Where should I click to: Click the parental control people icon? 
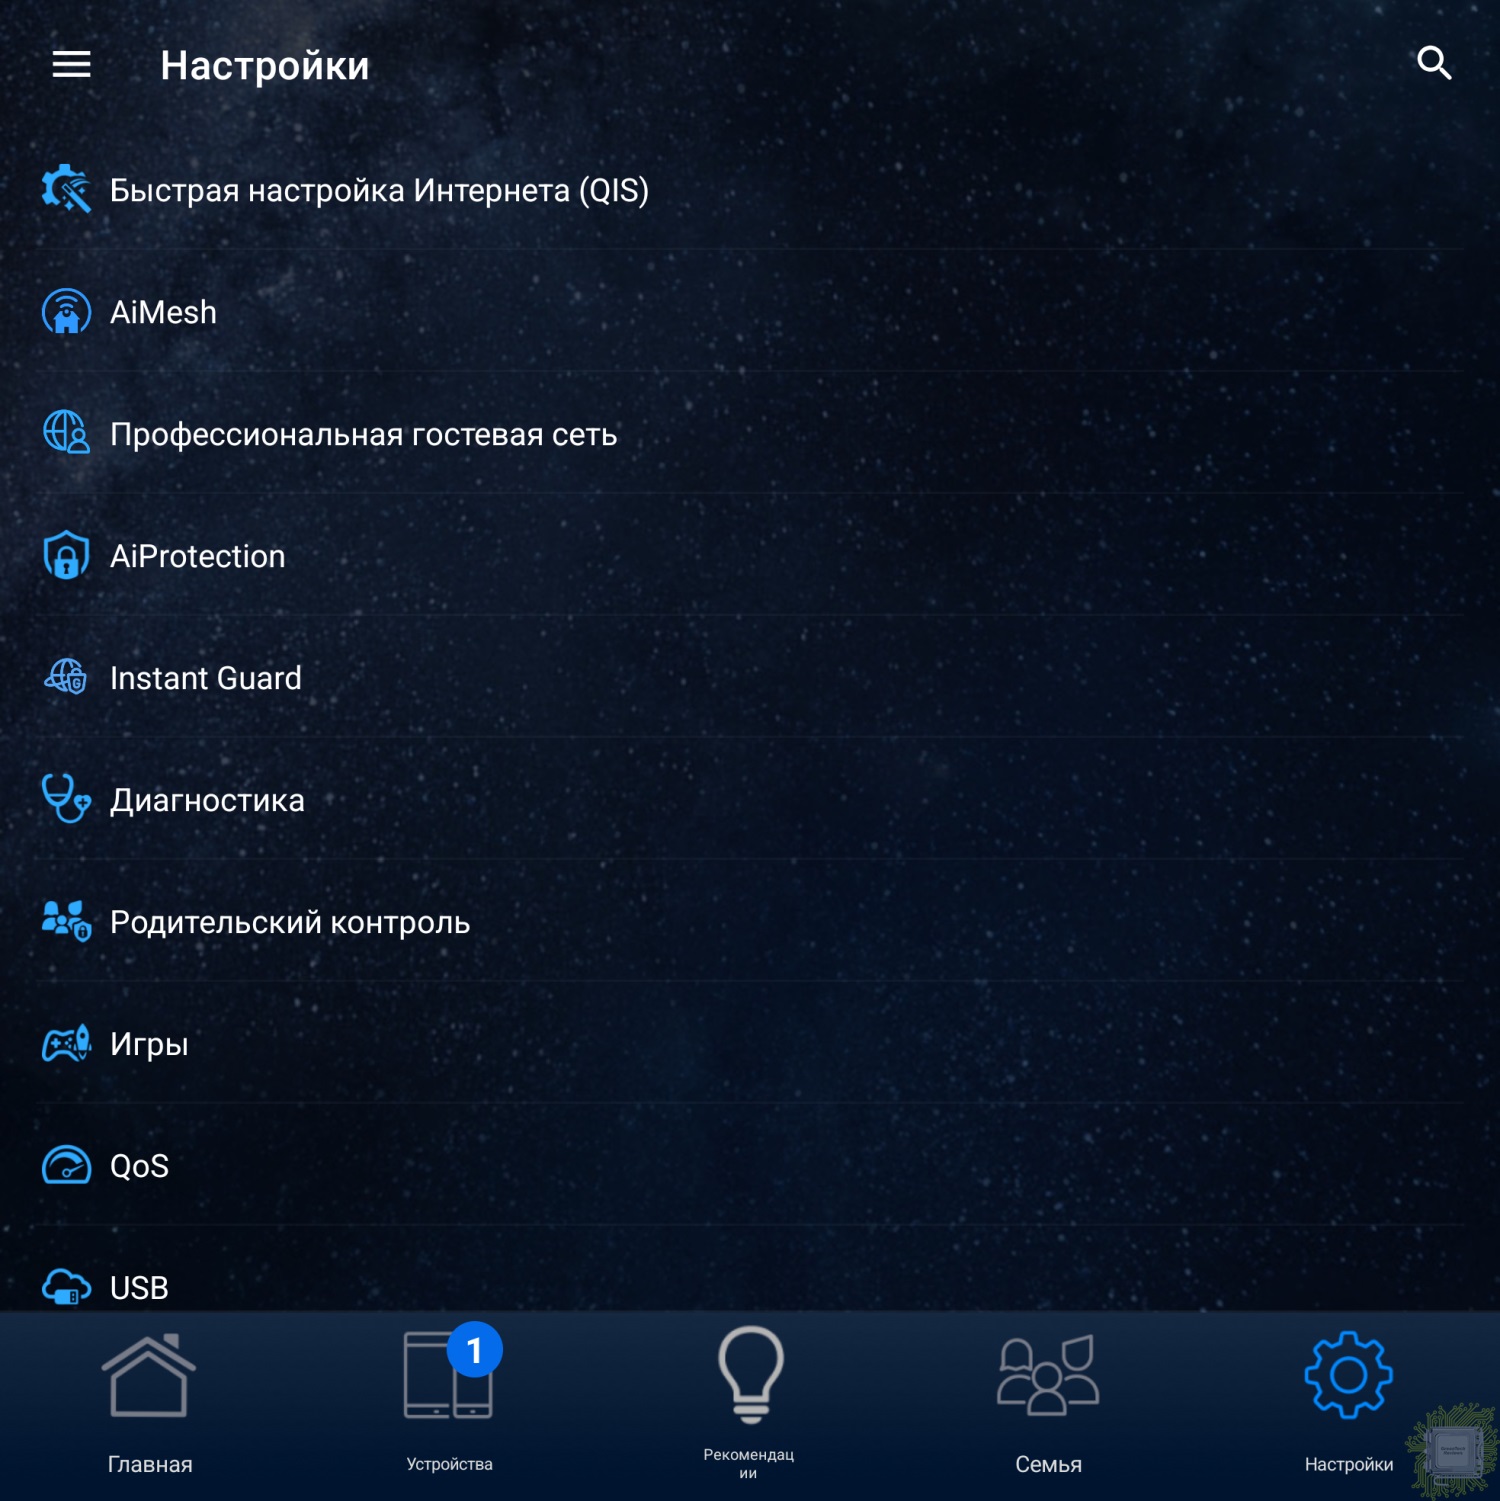point(66,921)
